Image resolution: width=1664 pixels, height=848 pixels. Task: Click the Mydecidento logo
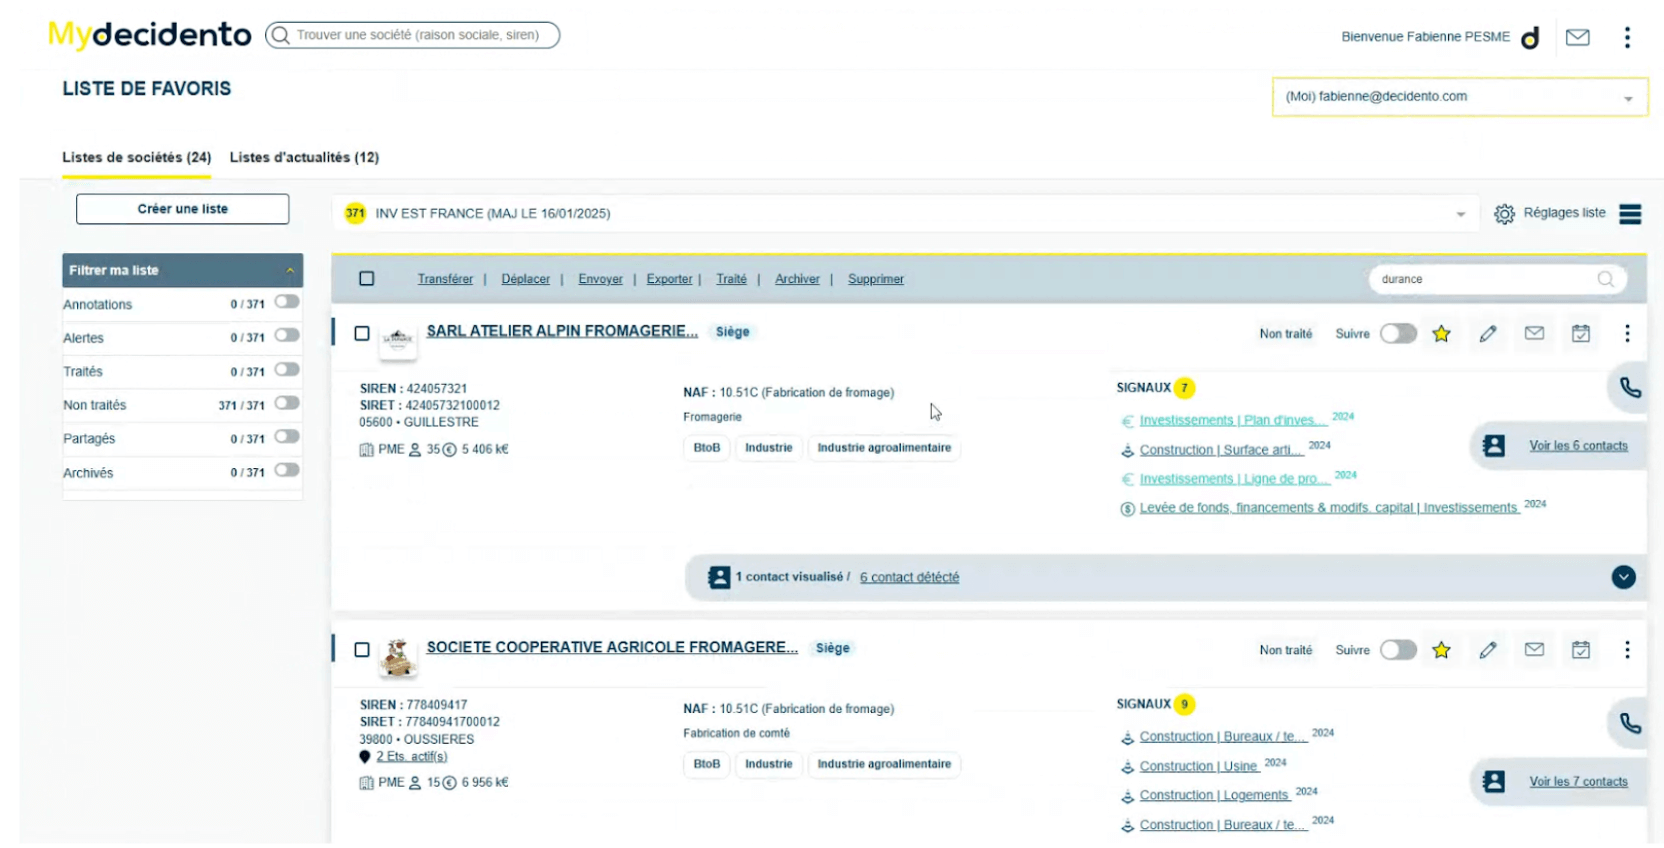pos(150,35)
